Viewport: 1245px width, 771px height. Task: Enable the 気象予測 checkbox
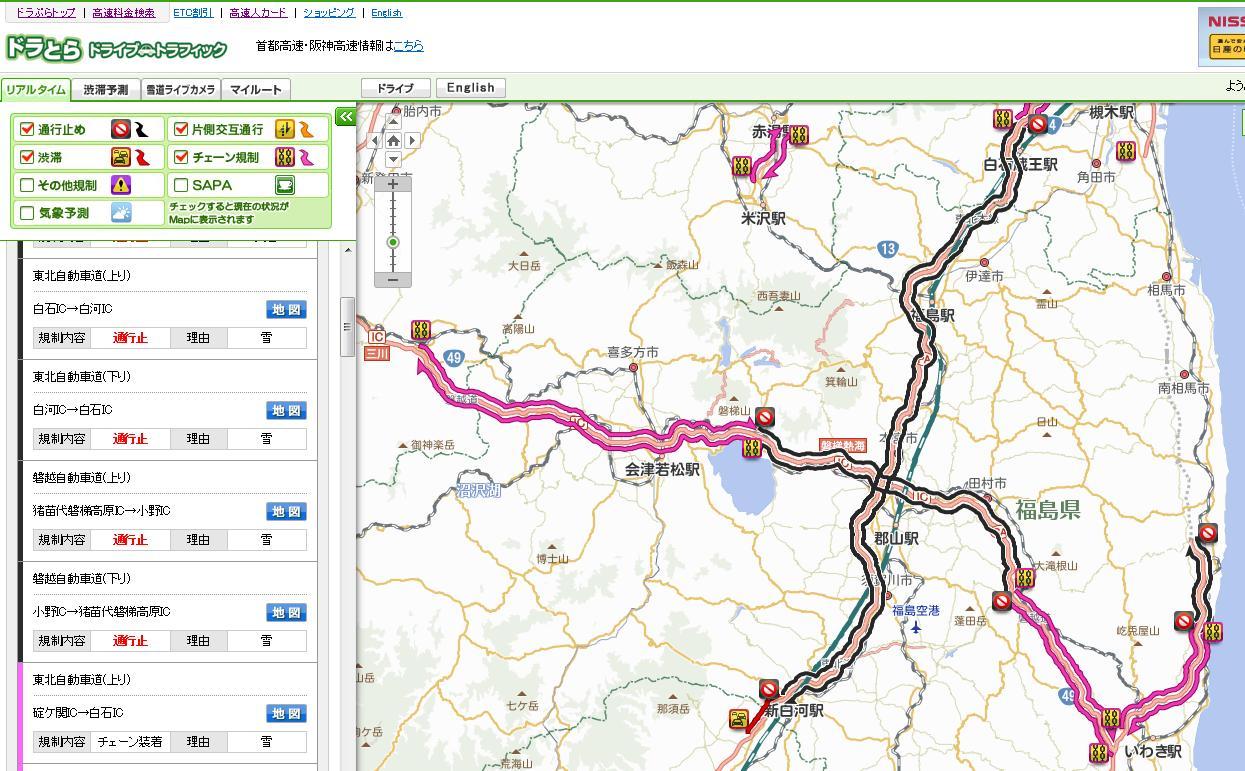[27, 212]
